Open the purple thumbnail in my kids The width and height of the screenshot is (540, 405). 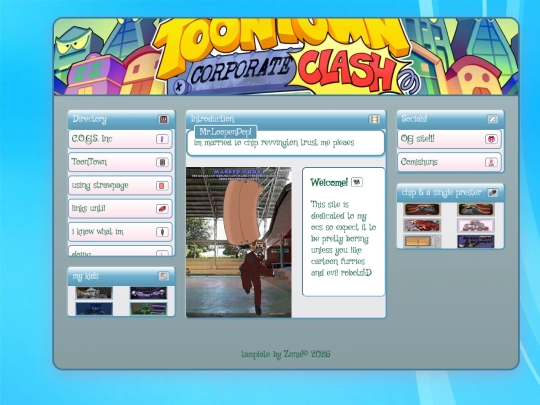pyautogui.click(x=148, y=293)
